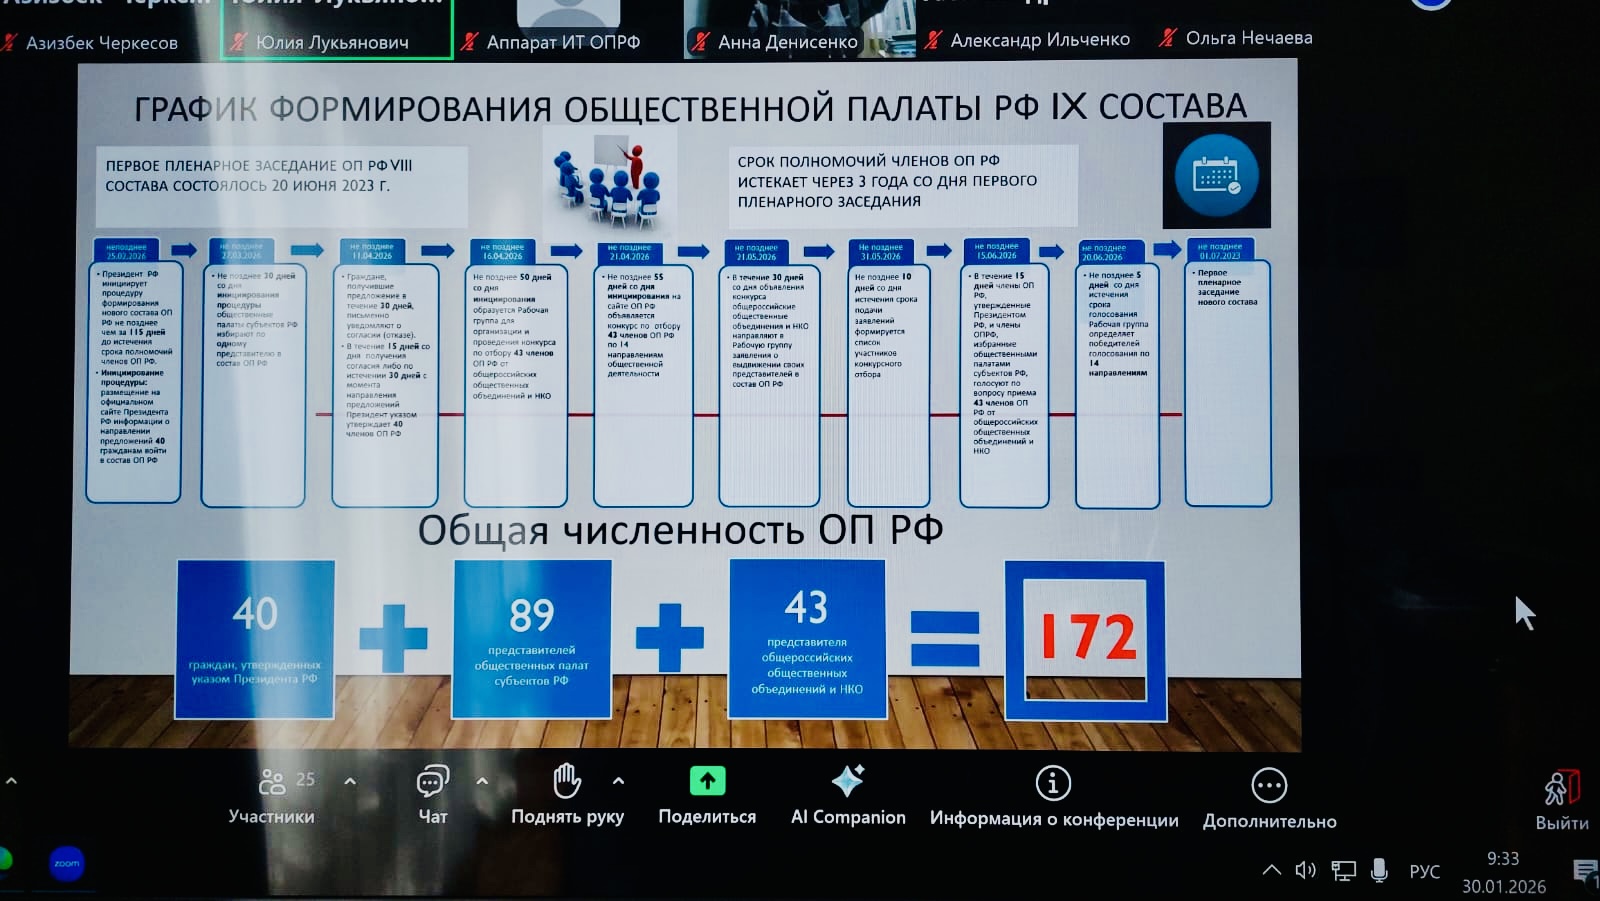Image resolution: width=1600 pixels, height=901 pixels.
Task: Expand the chevron next to Участники
Action: pyautogui.click(x=349, y=783)
